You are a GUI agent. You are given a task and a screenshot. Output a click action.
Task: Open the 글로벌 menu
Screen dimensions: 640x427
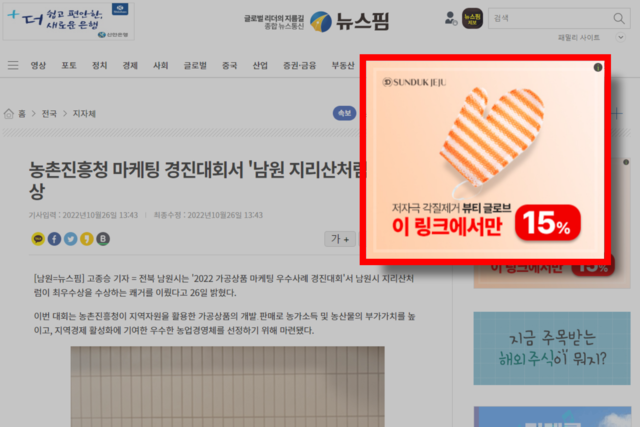coord(195,65)
